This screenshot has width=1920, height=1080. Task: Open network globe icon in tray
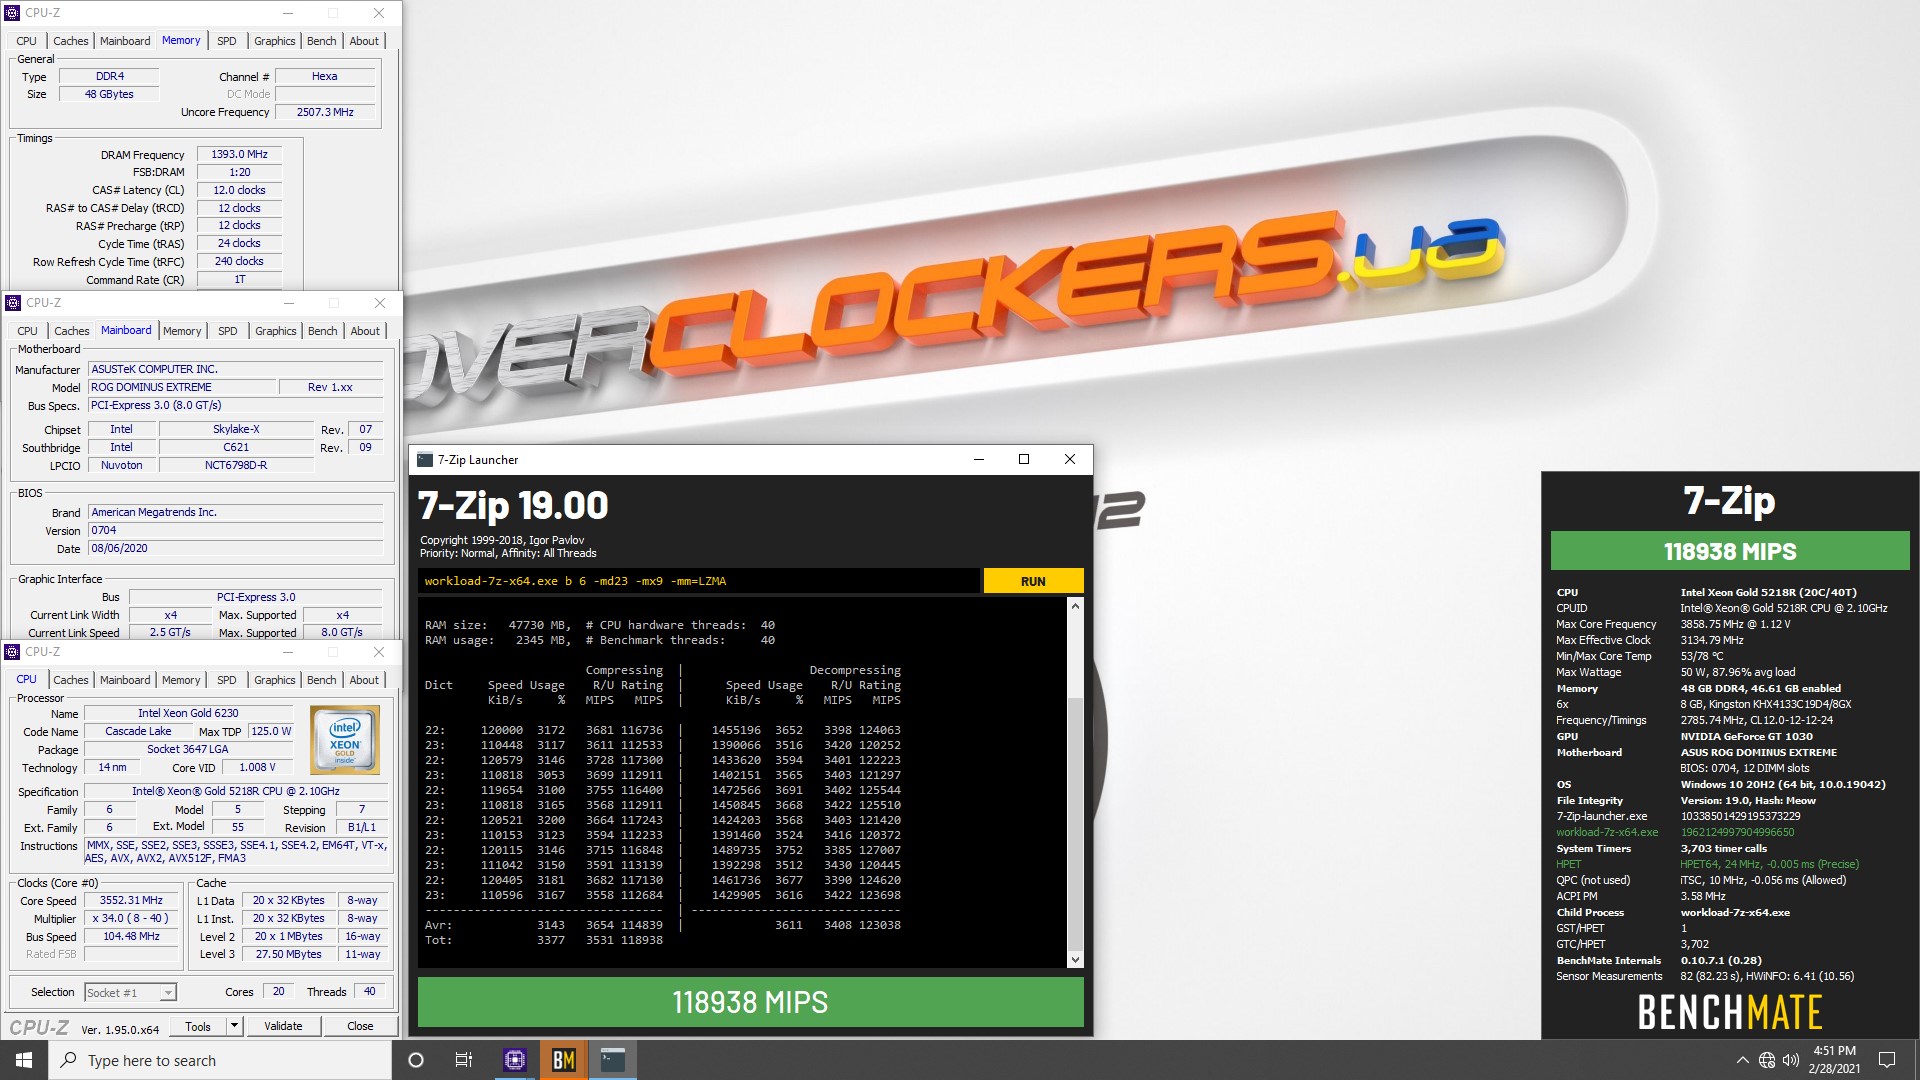point(1767,1060)
